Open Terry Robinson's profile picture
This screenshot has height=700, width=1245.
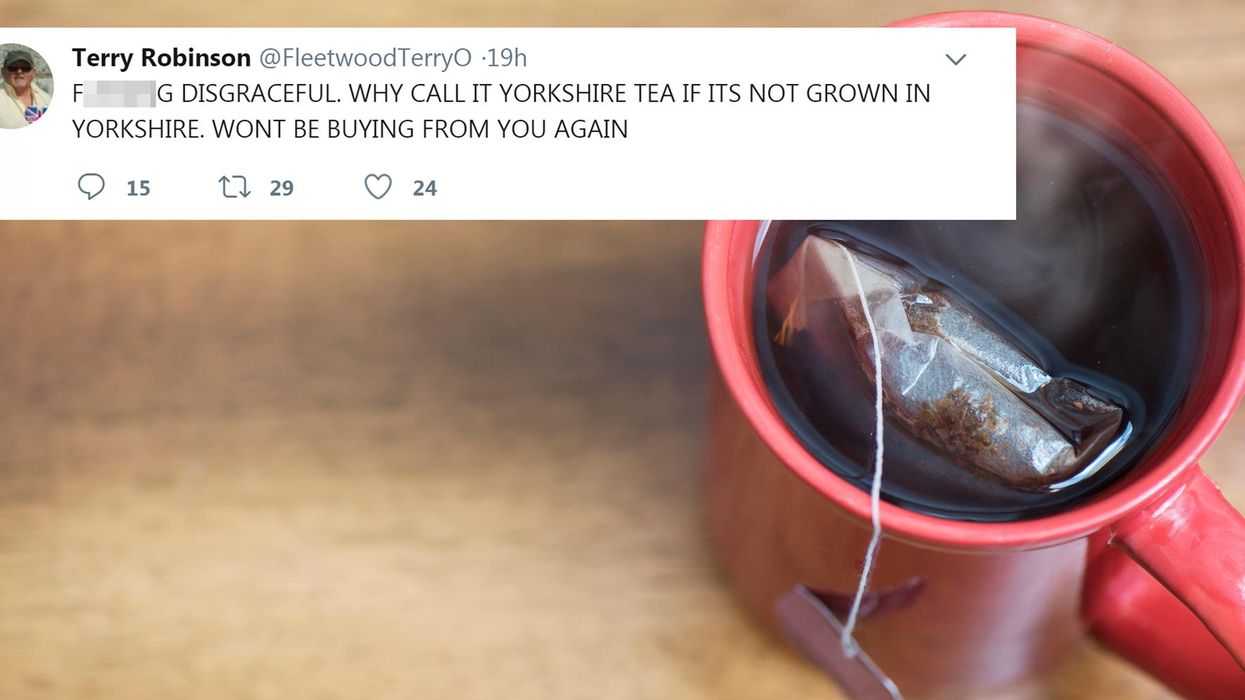24,86
